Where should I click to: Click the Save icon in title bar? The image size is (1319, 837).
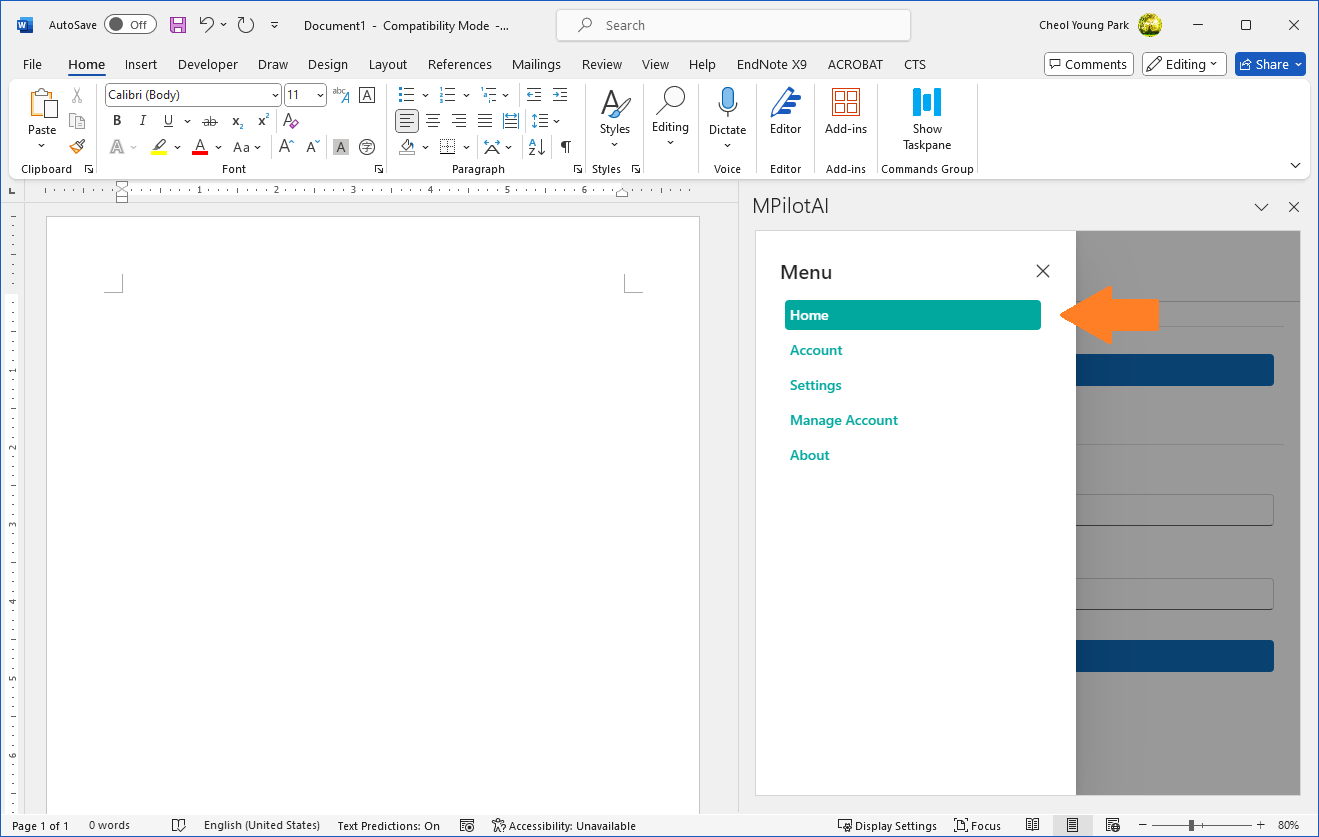[x=178, y=25]
